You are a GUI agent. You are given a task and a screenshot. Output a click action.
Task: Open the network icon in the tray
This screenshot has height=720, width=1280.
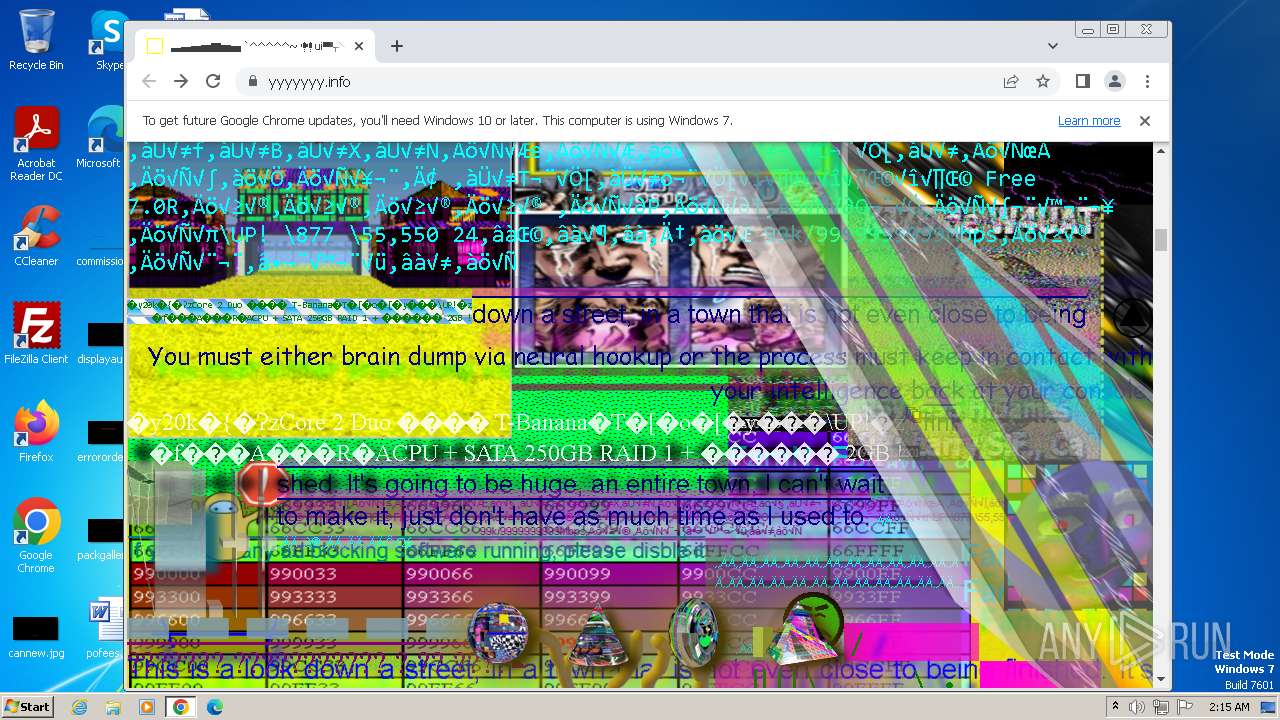coord(1160,707)
